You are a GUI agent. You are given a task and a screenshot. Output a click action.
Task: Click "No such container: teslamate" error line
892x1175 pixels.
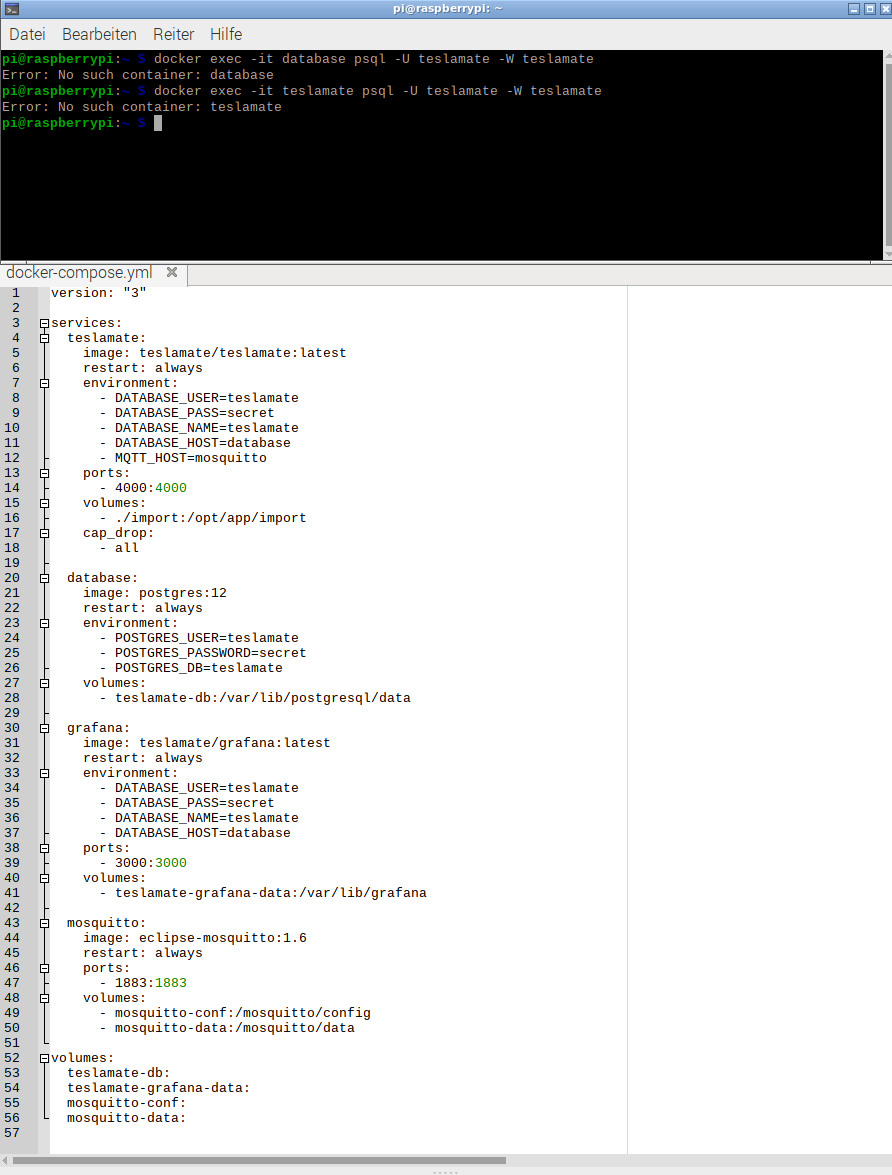[142, 107]
